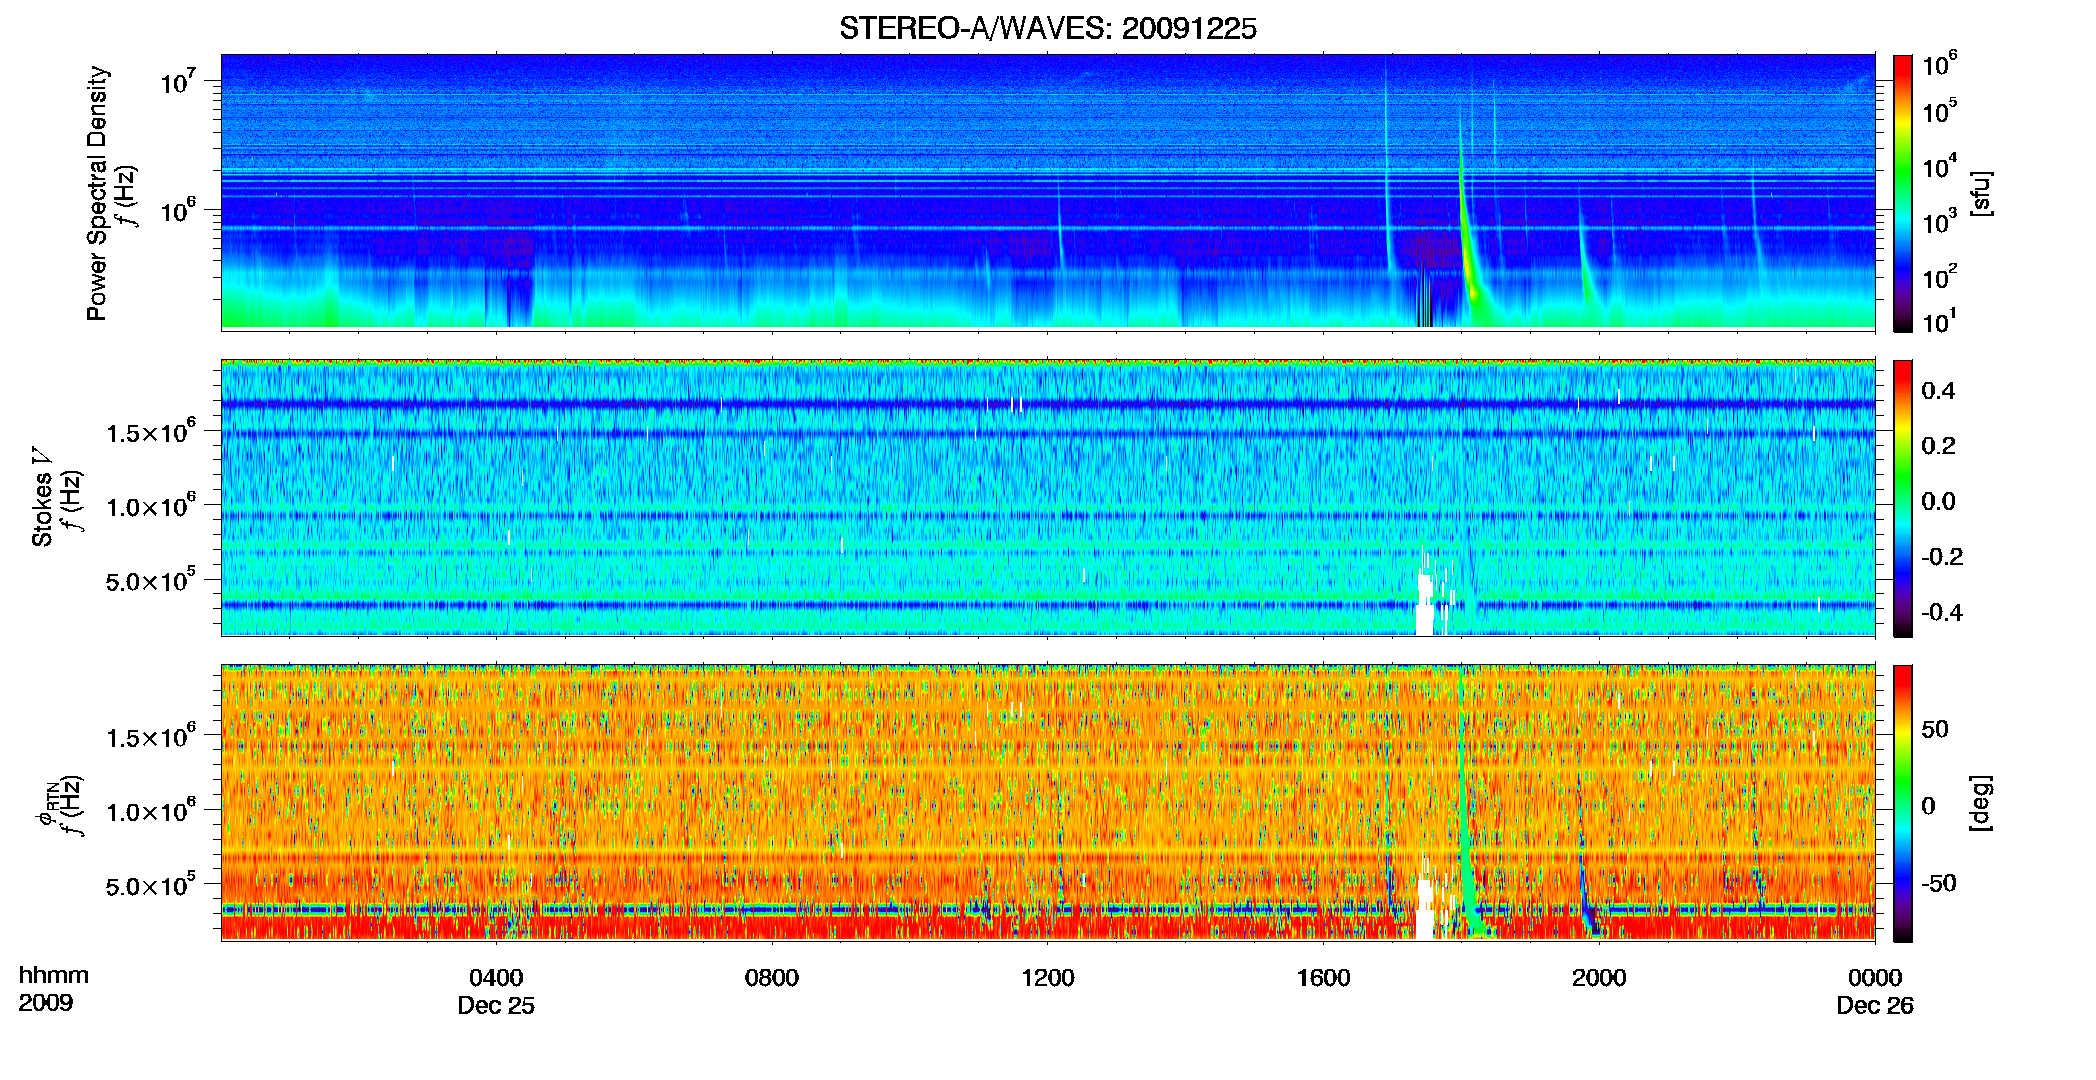2096x1080 pixels.
Task: Click the plot title STEREO-A/WAVES: 20091225
Action: (x=1047, y=28)
